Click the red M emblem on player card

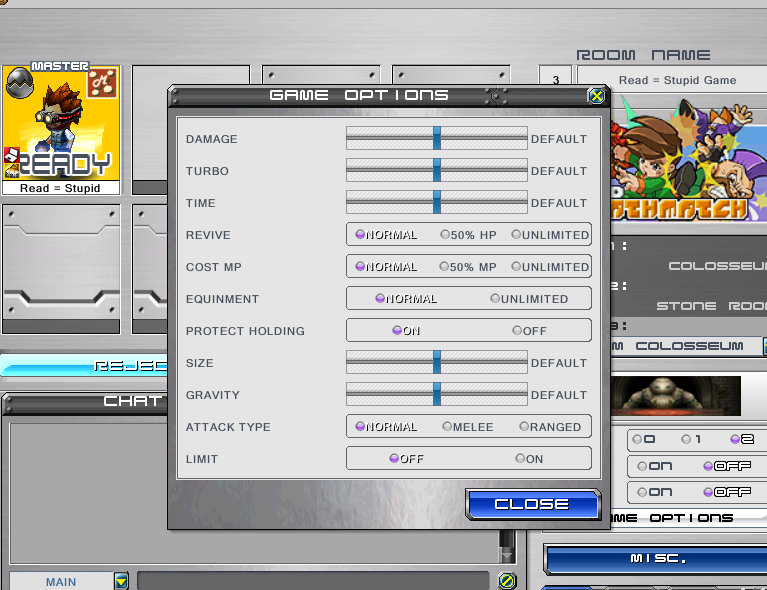[102, 83]
